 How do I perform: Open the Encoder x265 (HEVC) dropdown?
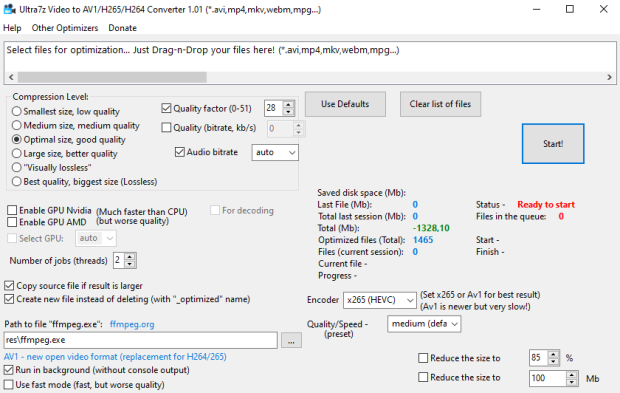(x=380, y=300)
